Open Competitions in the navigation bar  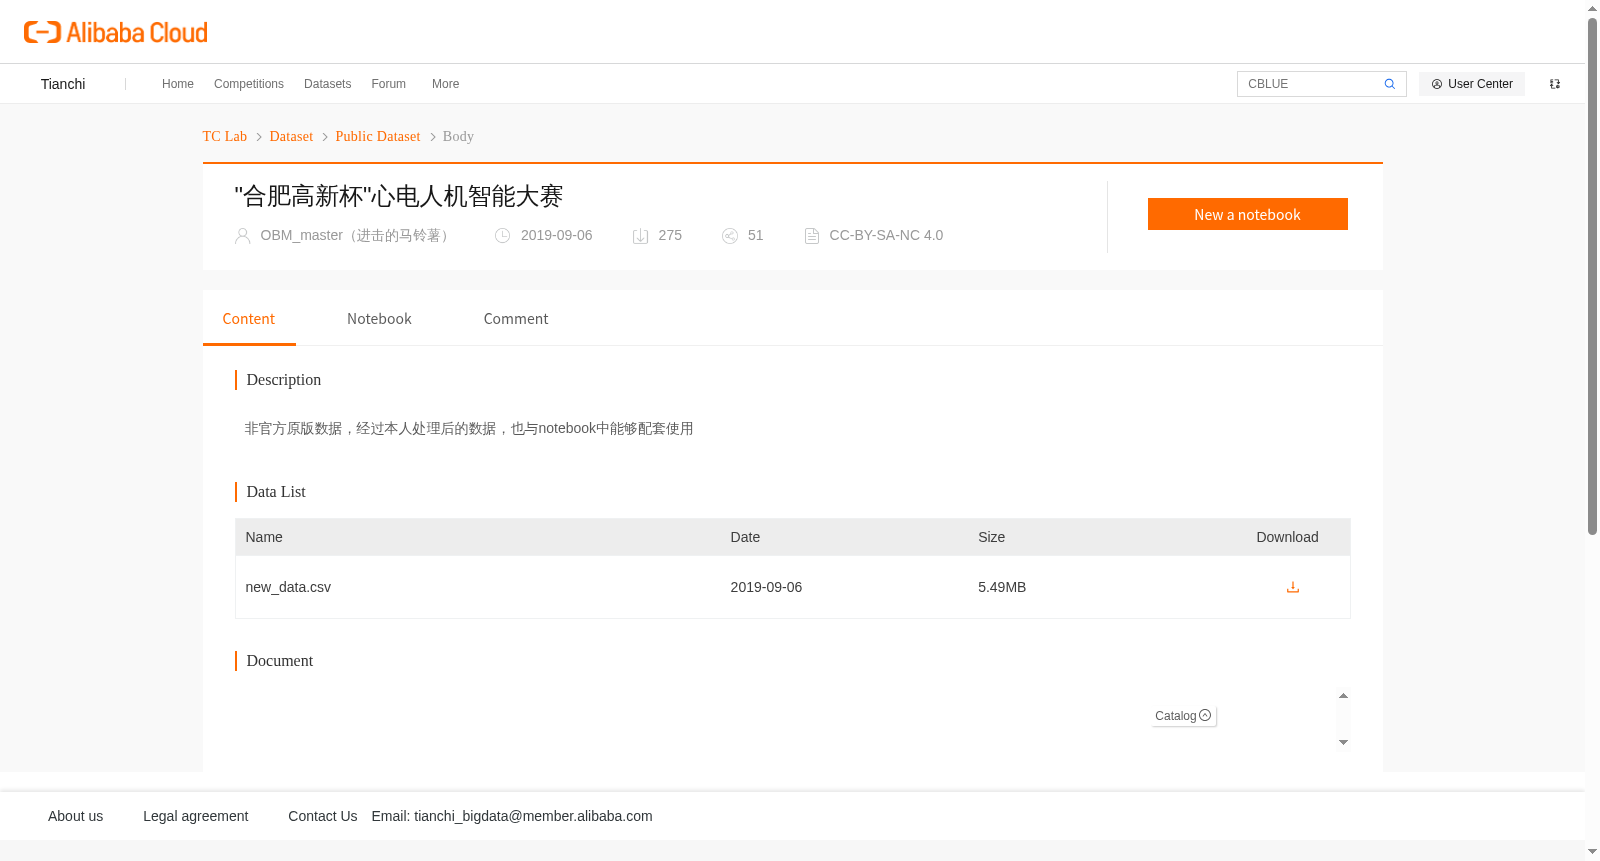pos(249,84)
